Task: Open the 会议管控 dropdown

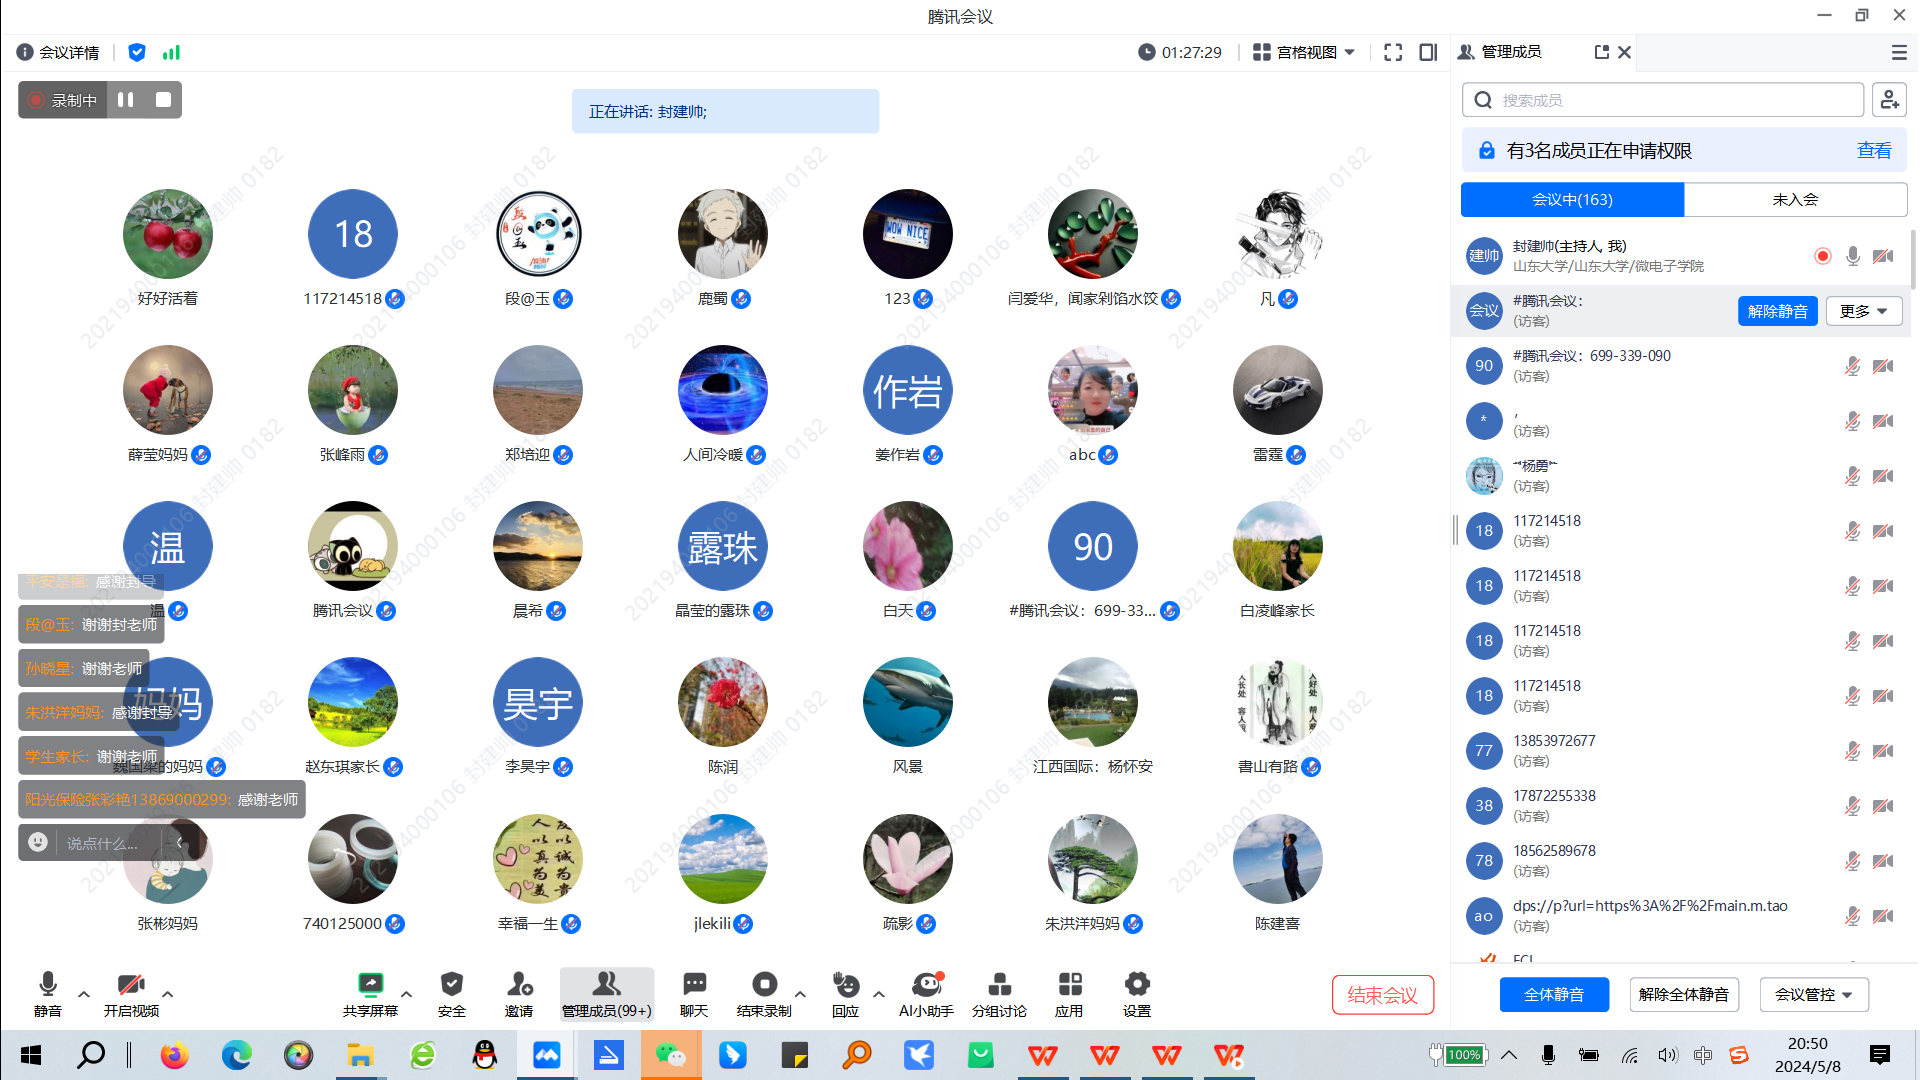Action: pyautogui.click(x=1814, y=995)
